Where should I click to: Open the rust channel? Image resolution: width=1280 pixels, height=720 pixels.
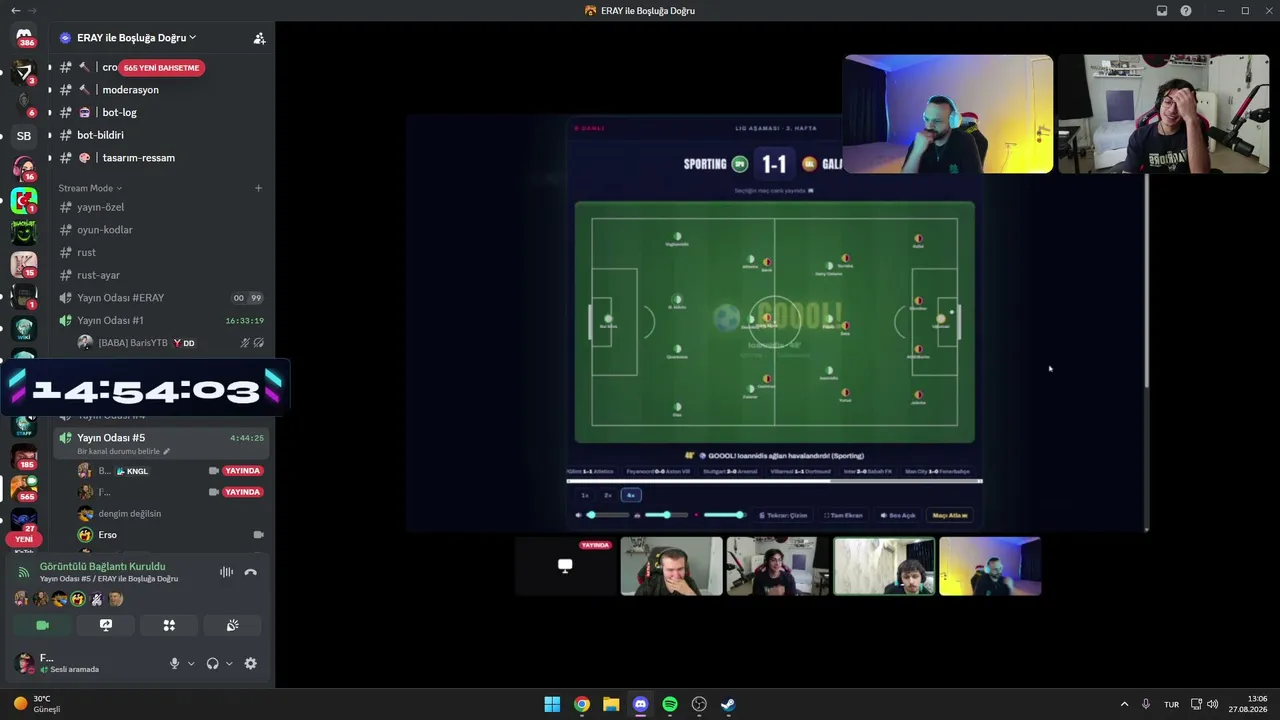click(160, 253)
